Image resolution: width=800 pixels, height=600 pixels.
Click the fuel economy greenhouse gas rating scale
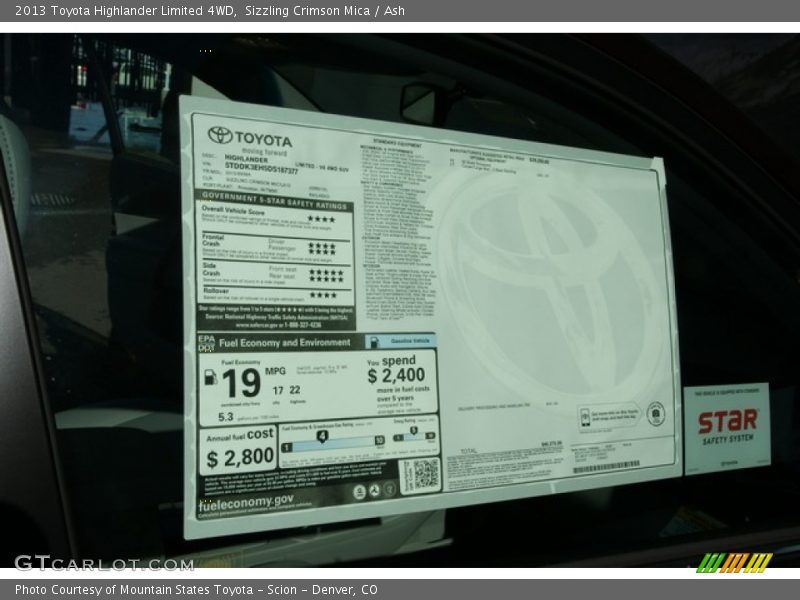(334, 438)
